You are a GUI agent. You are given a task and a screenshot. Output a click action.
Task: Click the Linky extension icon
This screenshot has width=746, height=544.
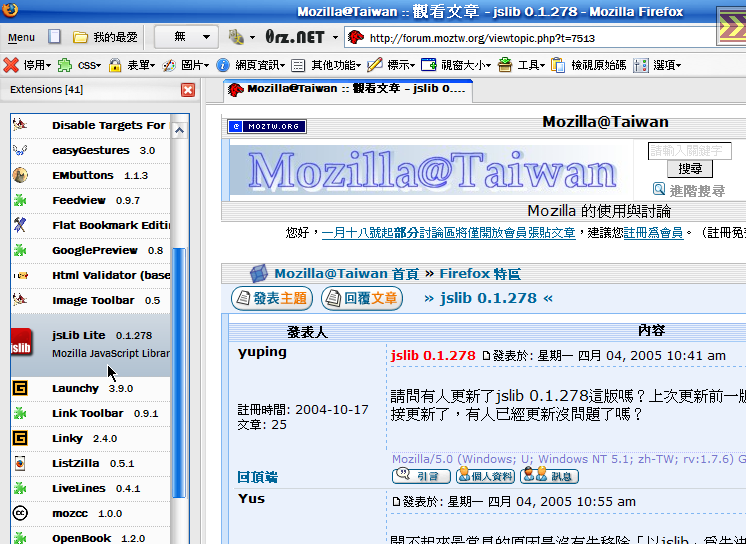click(x=20, y=438)
